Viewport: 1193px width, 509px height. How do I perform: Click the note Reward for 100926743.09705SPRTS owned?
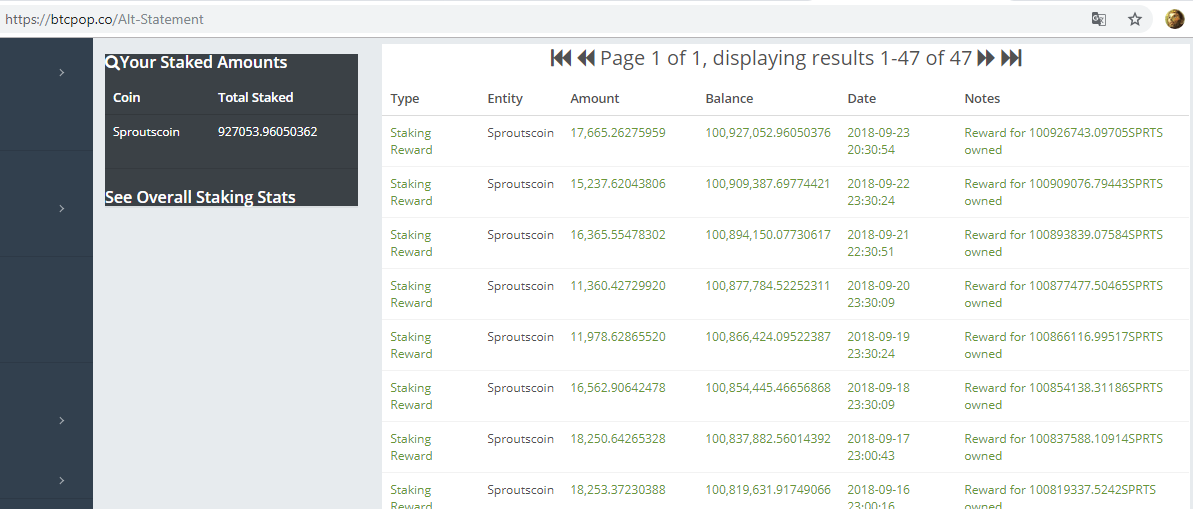(x=1064, y=141)
